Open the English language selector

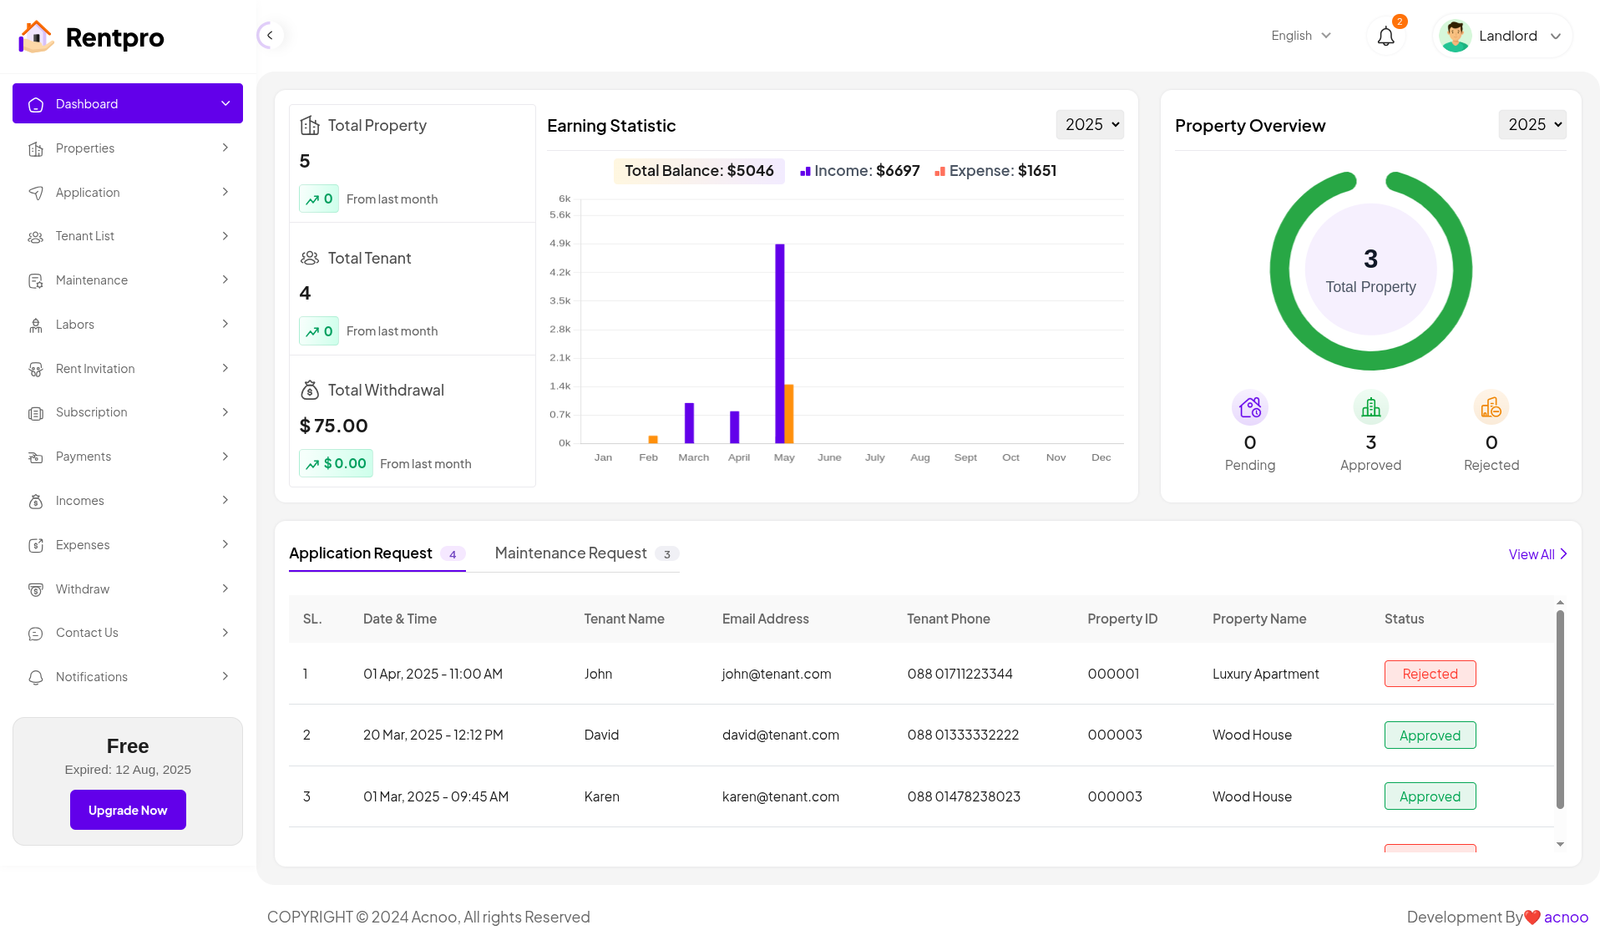tap(1300, 36)
